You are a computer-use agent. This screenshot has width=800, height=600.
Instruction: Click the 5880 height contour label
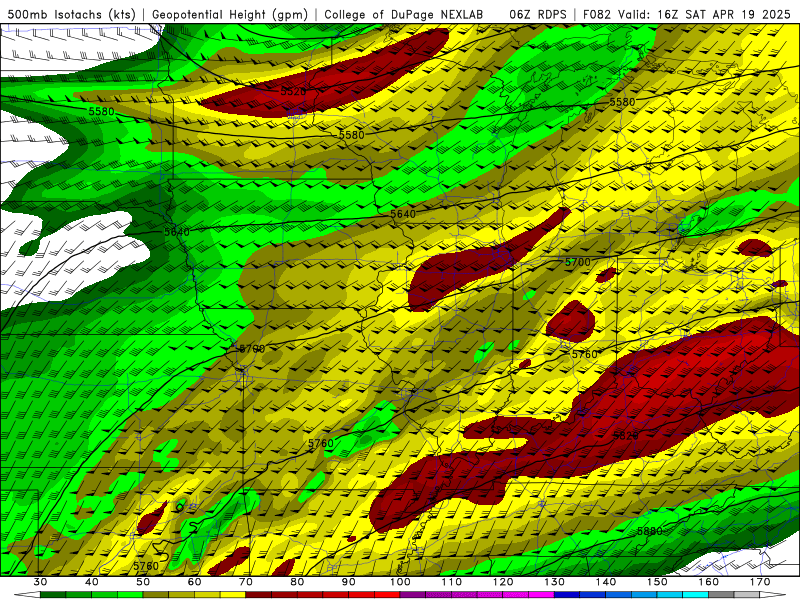650,531
